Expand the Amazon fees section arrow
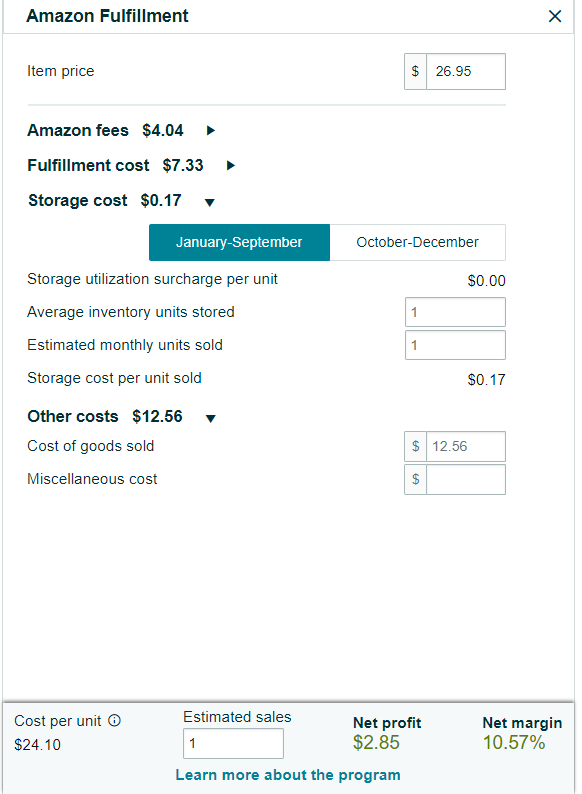582x794 pixels. (211, 131)
